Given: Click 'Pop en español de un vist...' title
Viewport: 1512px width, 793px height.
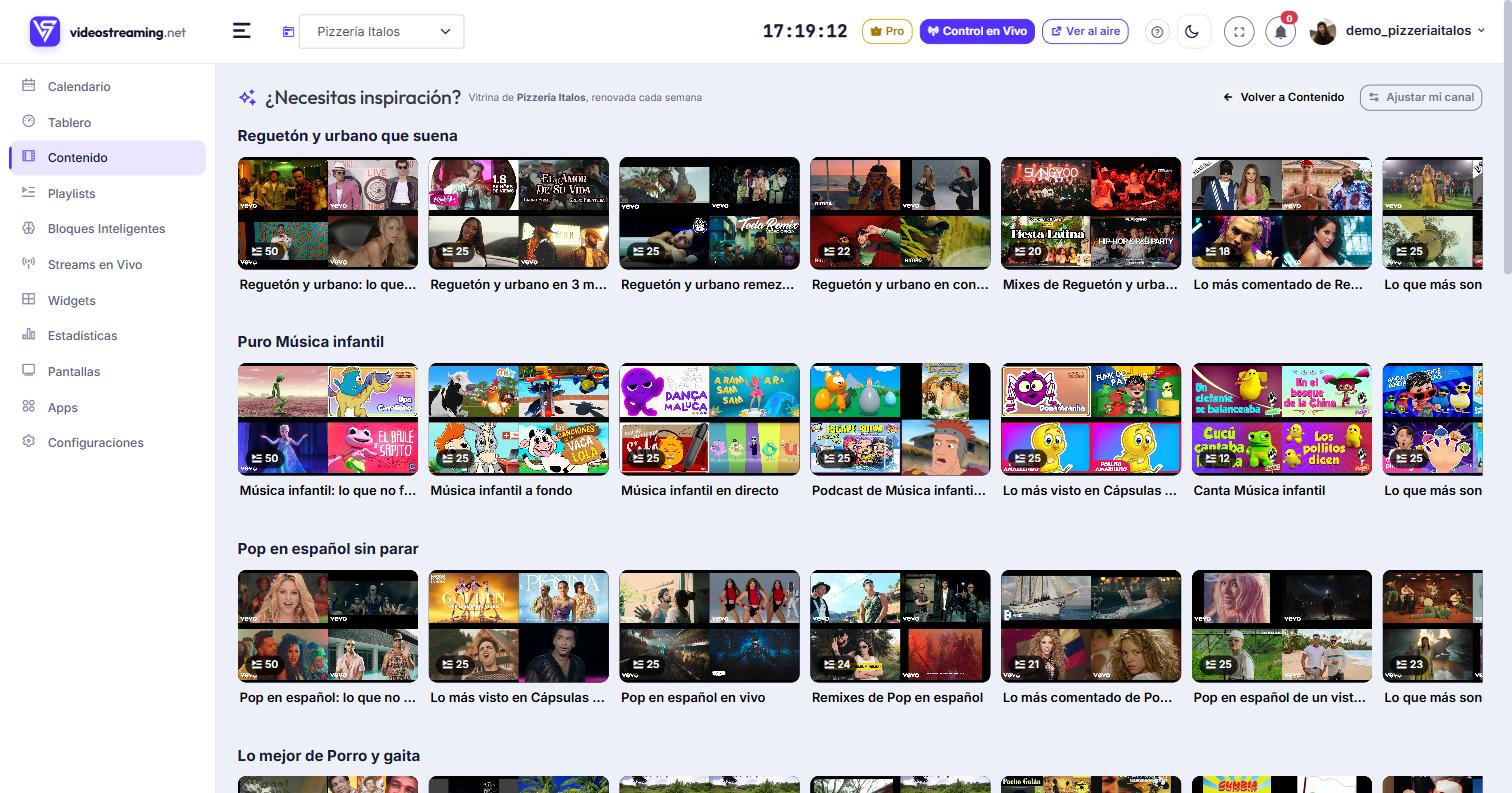Looking at the screenshot, I should coord(1280,697).
